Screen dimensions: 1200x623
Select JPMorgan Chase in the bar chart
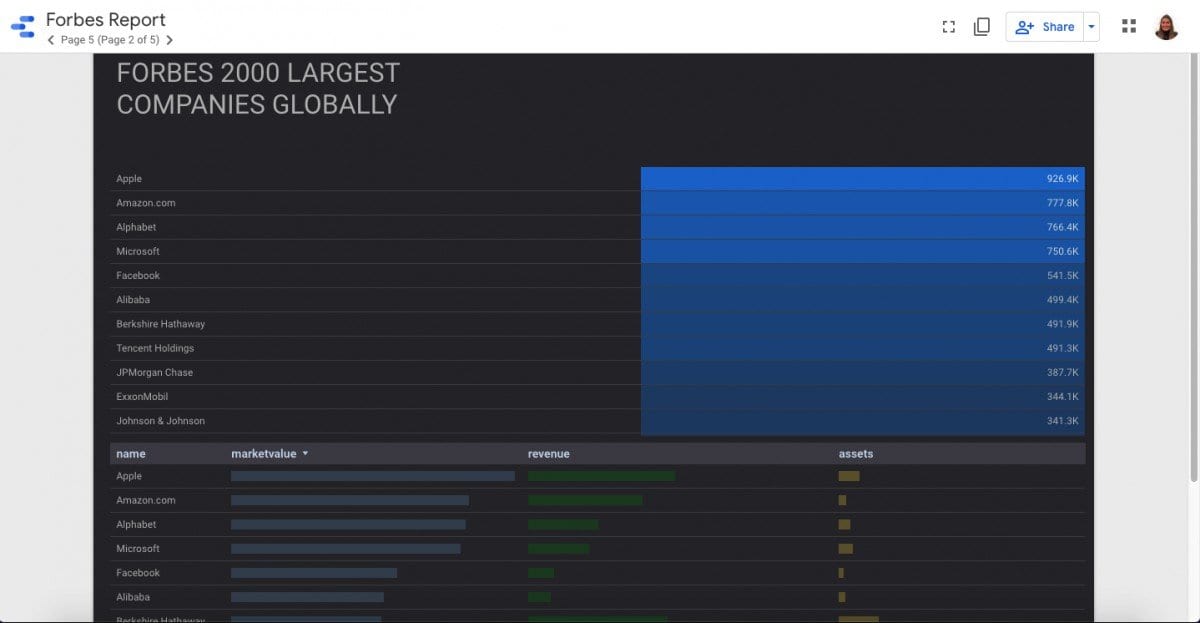pyautogui.click(x=155, y=373)
